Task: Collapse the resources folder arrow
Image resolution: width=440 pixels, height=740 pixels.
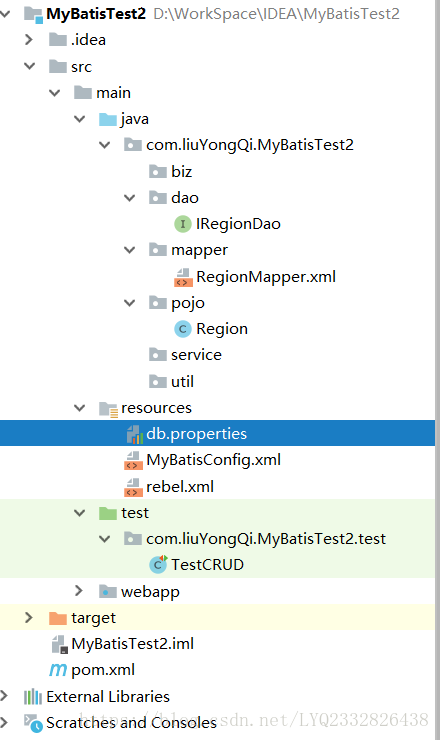Action: pyautogui.click(x=80, y=408)
